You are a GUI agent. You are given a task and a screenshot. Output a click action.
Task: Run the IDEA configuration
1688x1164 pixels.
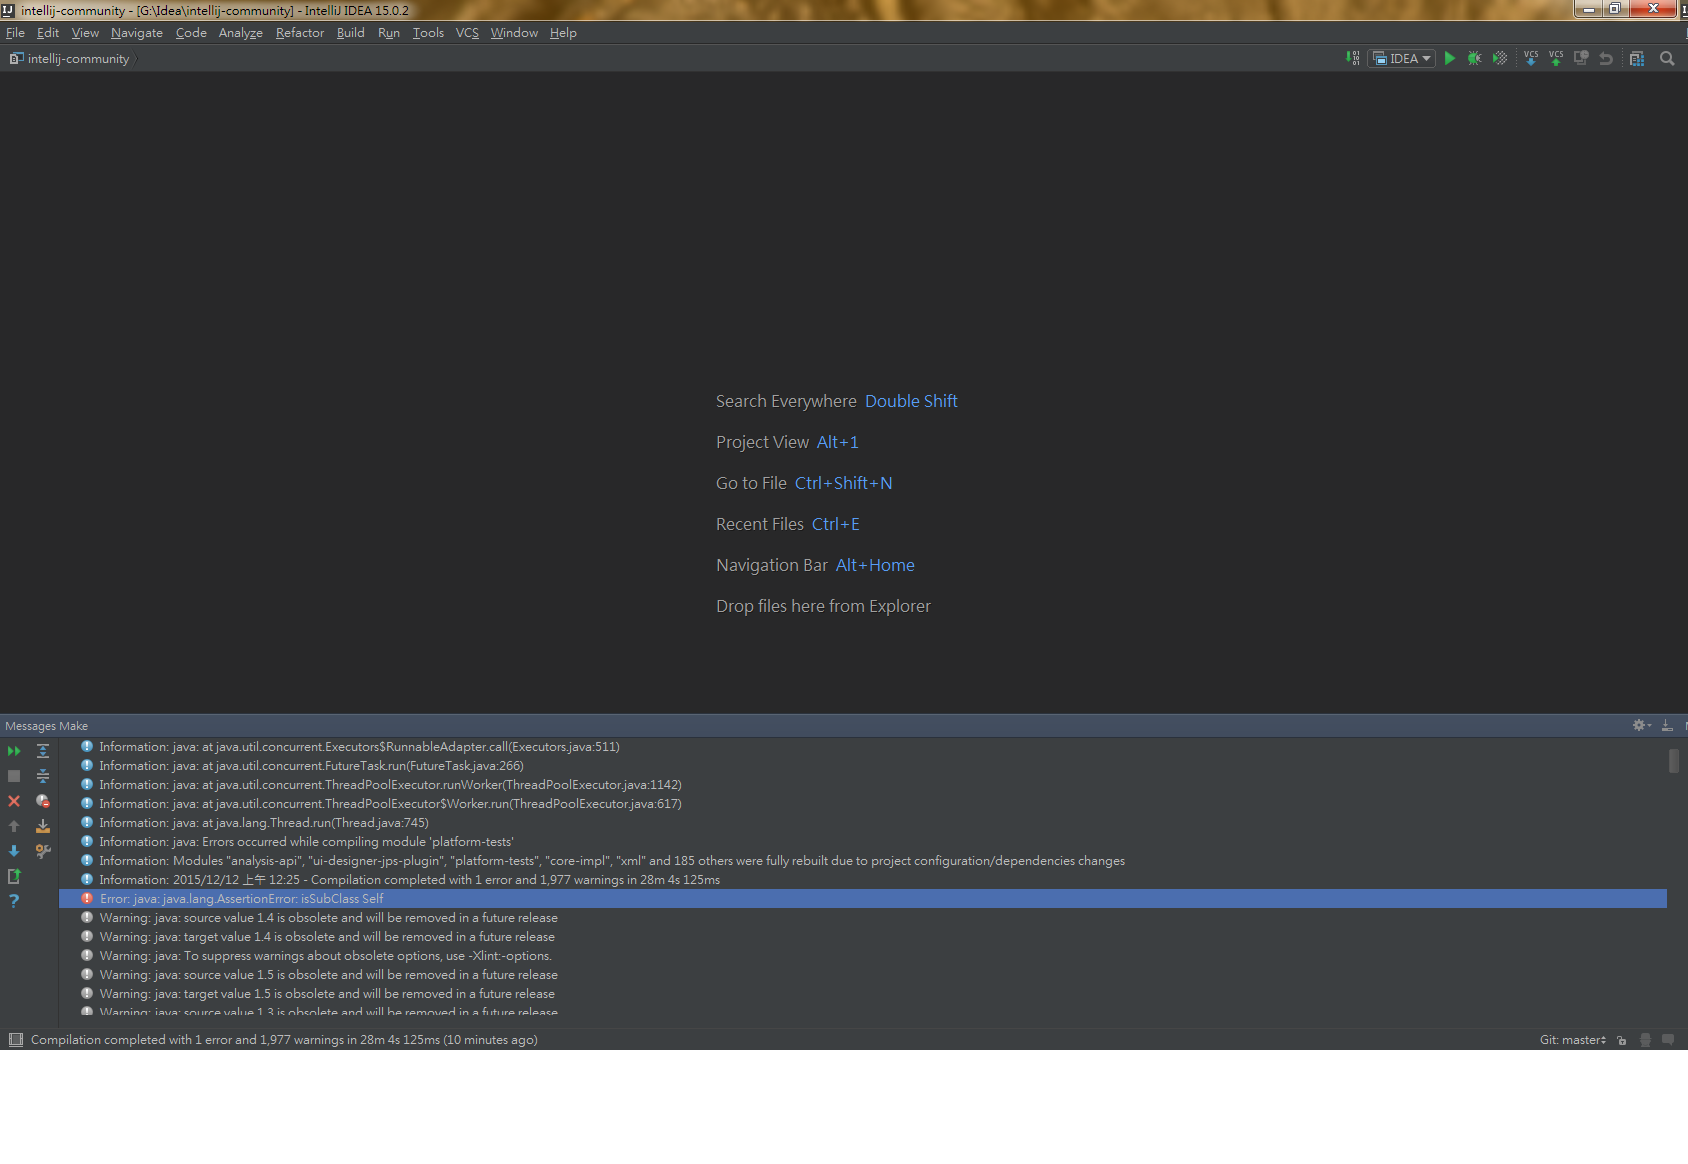(x=1450, y=57)
